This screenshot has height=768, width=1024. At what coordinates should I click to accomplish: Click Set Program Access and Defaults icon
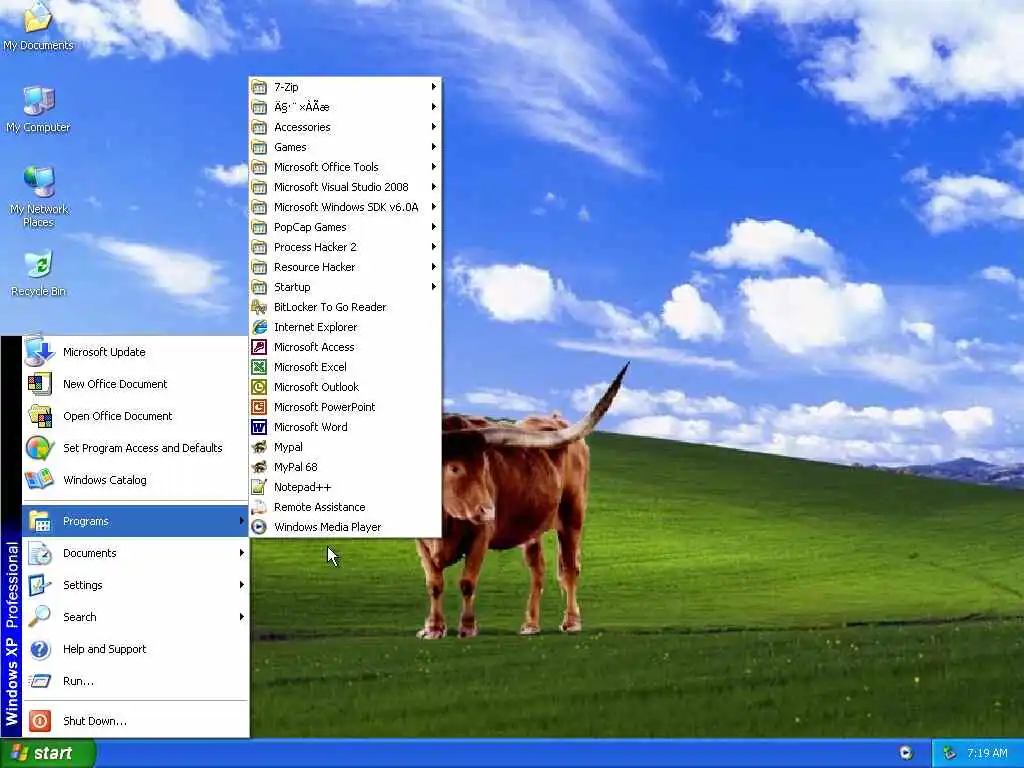click(39, 447)
